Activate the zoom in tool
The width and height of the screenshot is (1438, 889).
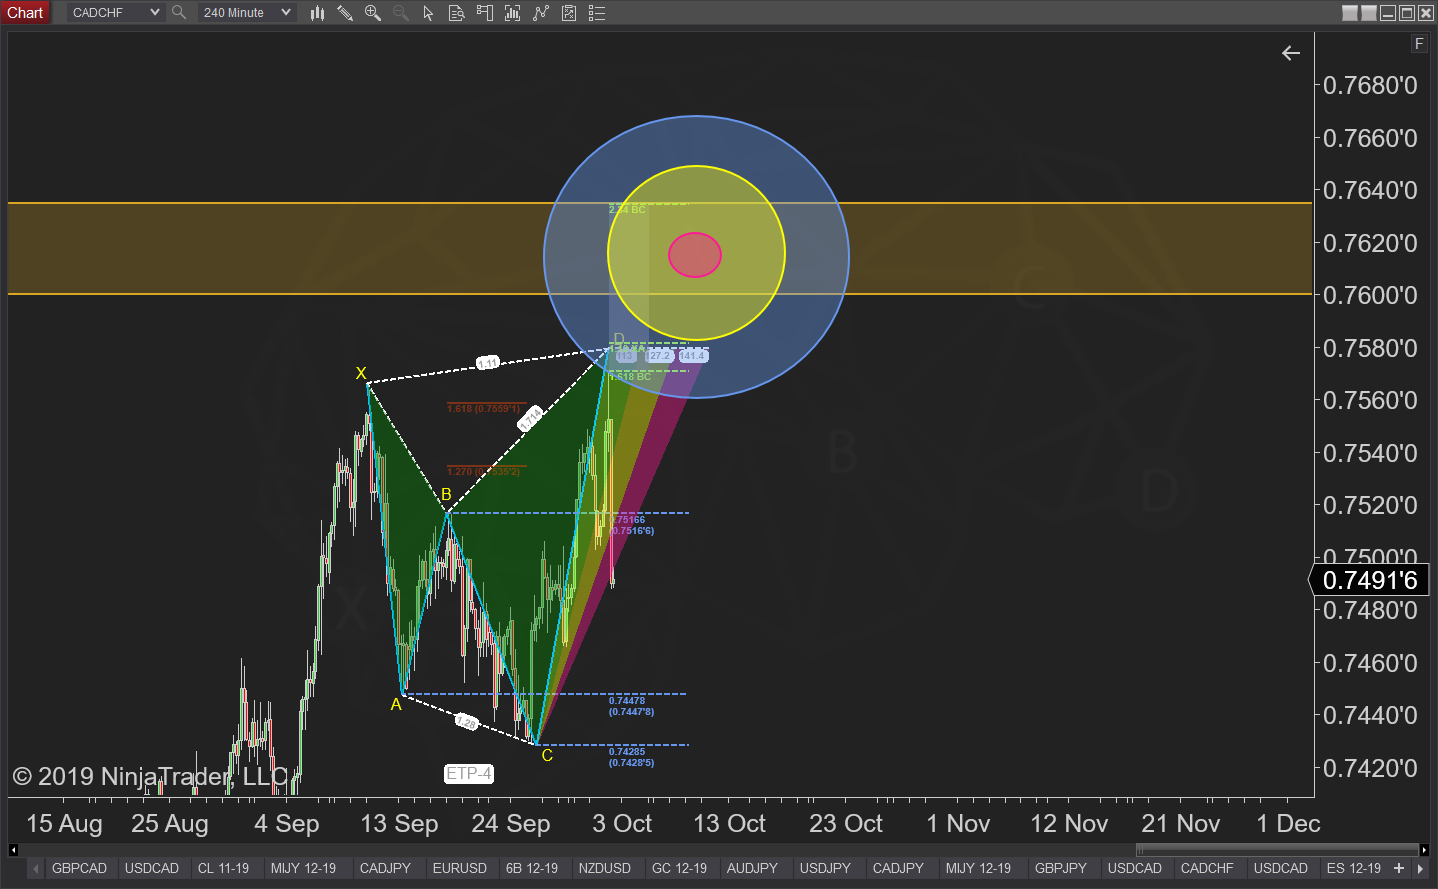click(373, 13)
